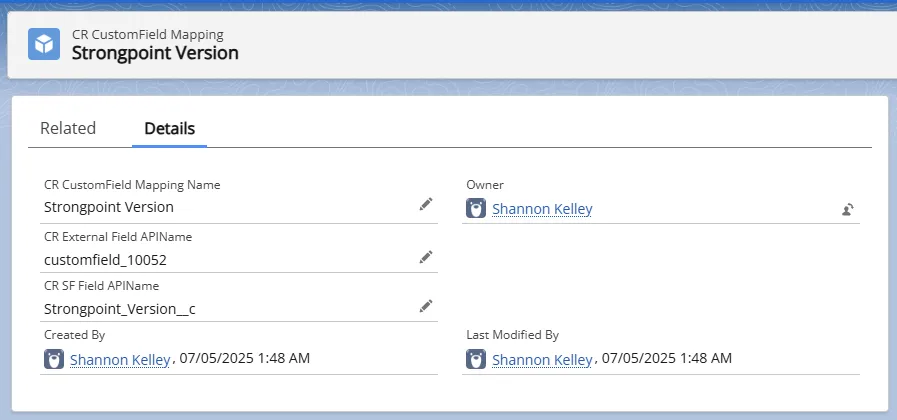The width and height of the screenshot is (897, 420).
Task: Click the Strongpoint Version page title
Action: tap(155, 53)
